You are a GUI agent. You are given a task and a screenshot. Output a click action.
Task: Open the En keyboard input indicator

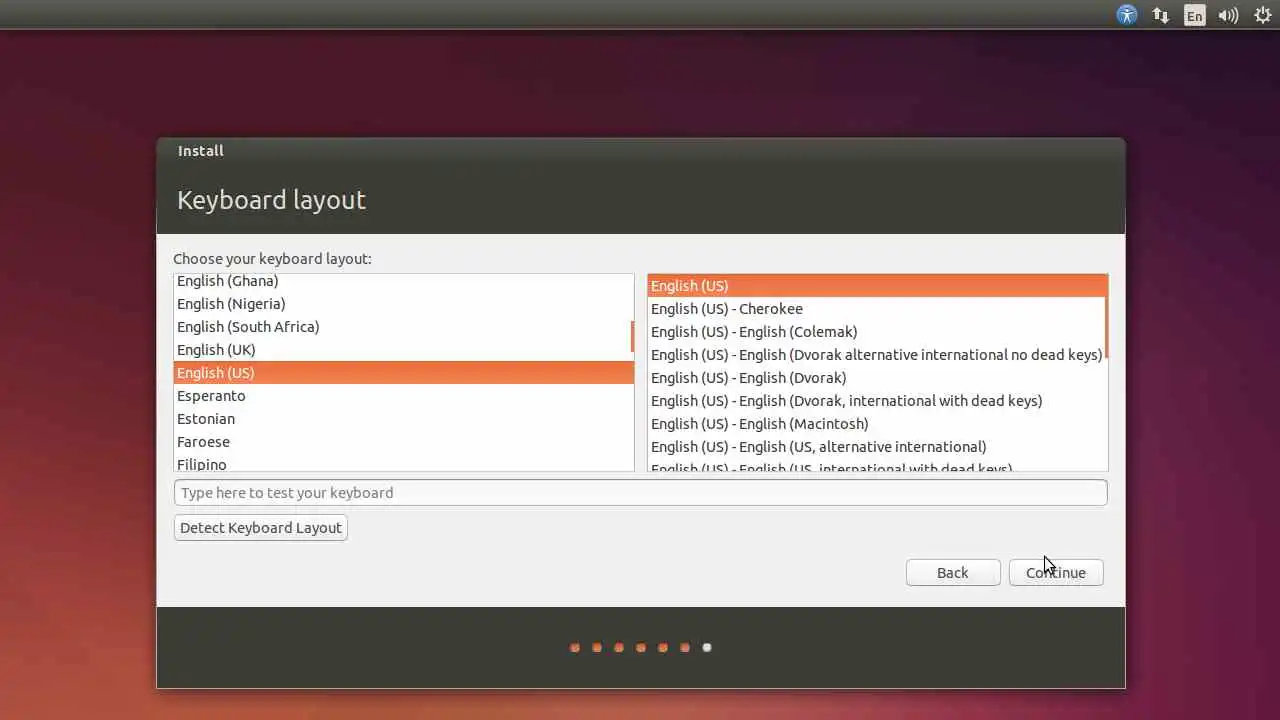(x=1195, y=15)
